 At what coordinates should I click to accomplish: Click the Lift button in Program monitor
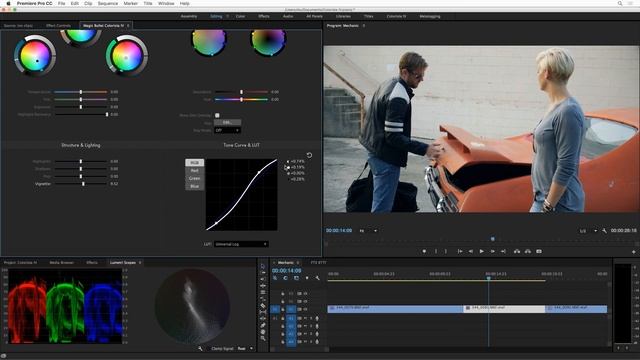517,251
